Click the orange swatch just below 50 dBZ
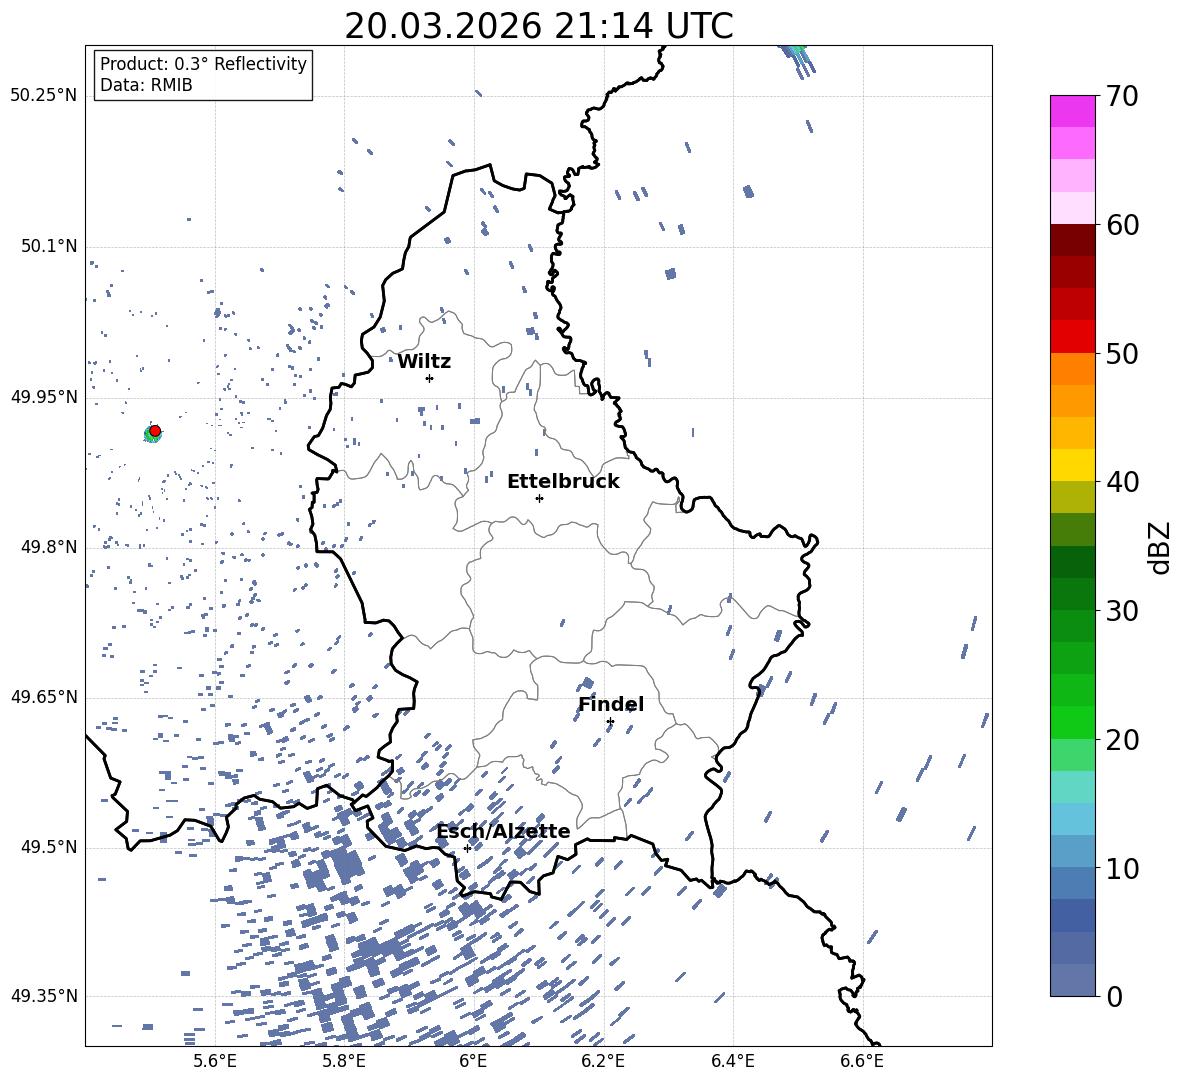This screenshot has width=1184, height=1081. pos(1072,368)
